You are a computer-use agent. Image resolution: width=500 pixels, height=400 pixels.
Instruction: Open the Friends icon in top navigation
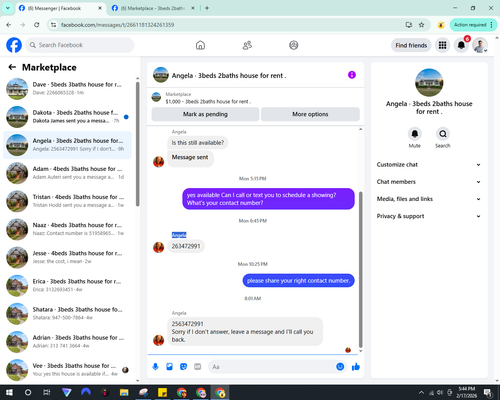click(x=247, y=45)
